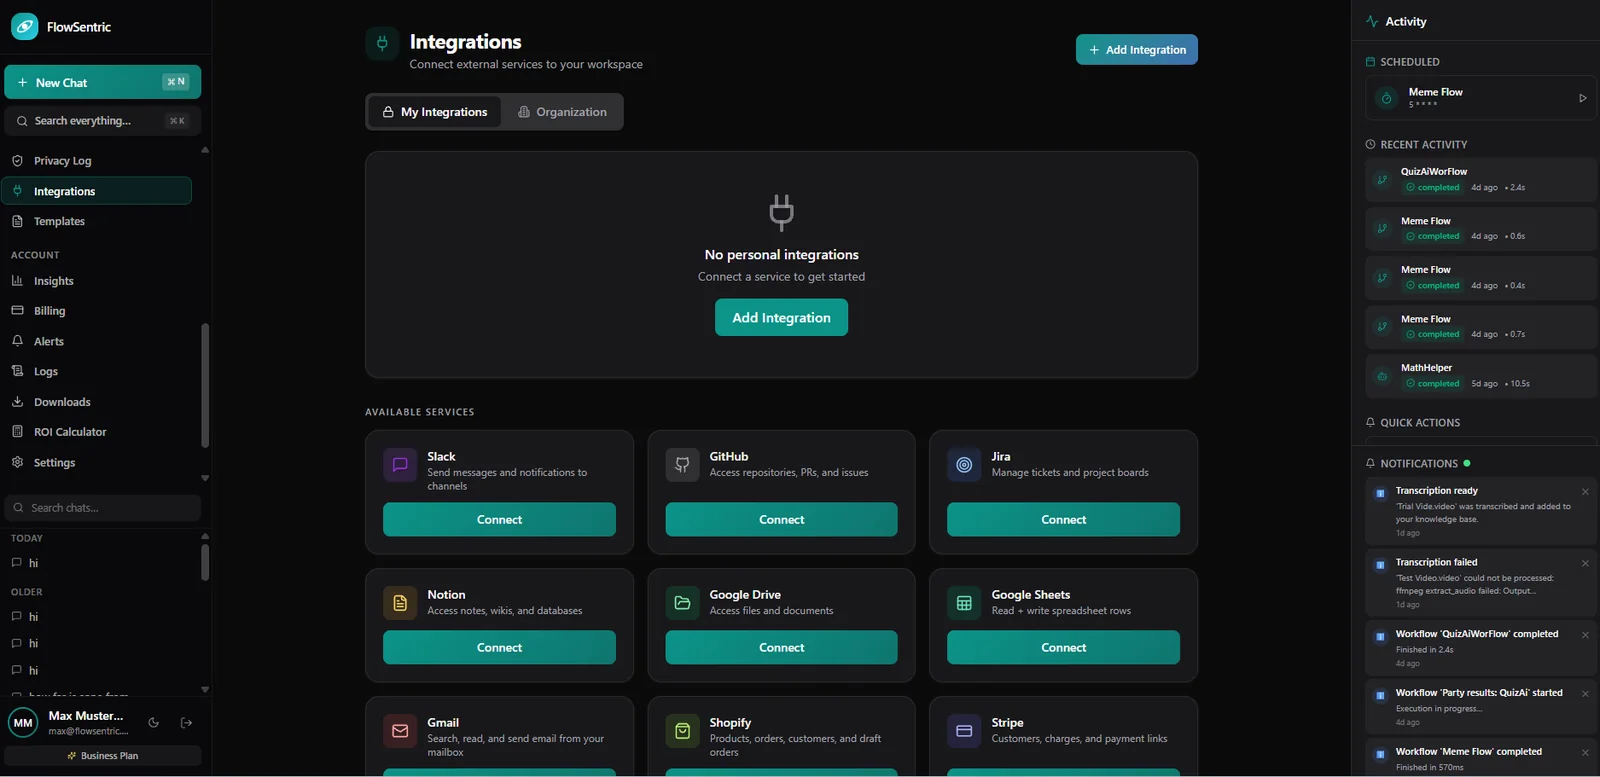Connect the Slack service
1600x777 pixels.
[499, 520]
